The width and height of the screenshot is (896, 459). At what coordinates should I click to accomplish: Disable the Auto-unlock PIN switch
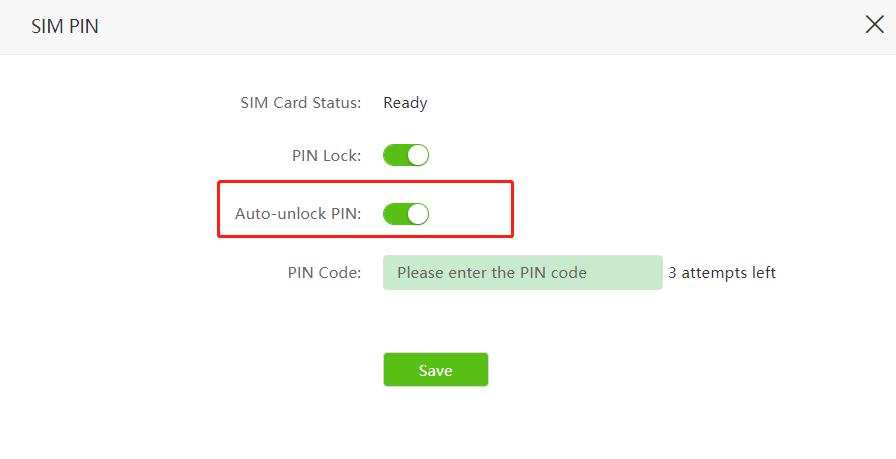(406, 213)
